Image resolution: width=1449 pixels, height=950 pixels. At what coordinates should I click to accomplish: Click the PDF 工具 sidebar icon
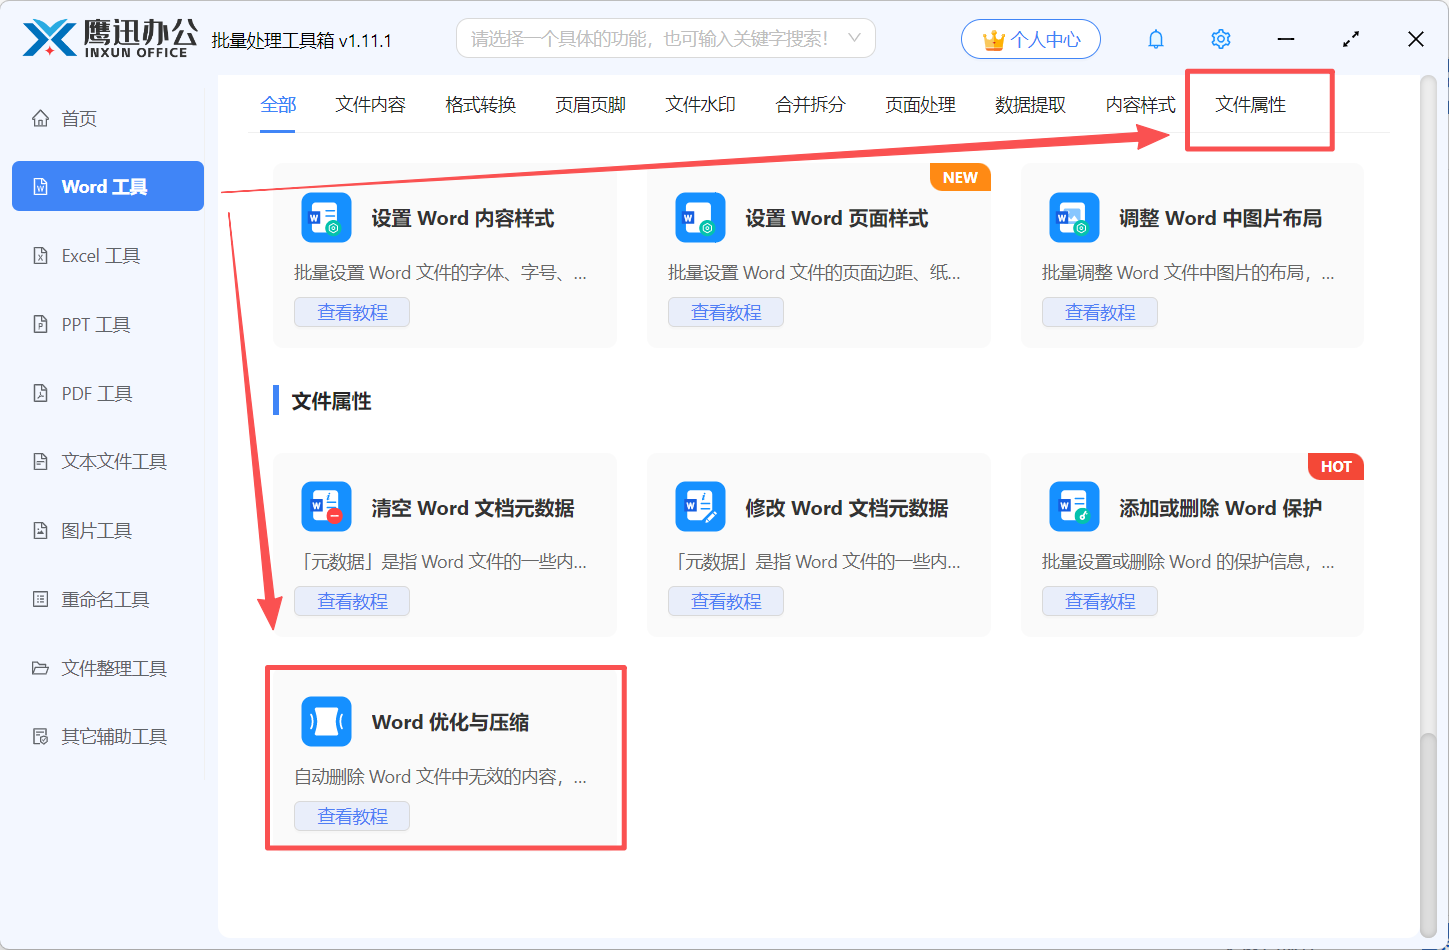pos(40,393)
